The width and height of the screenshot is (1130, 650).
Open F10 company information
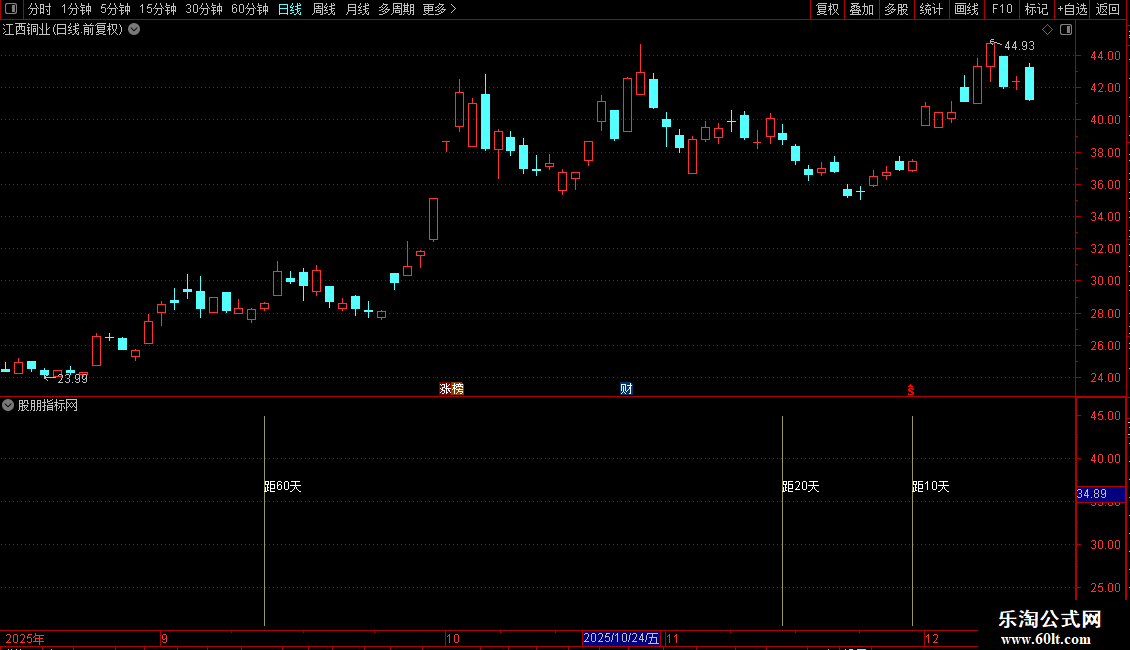point(1002,9)
